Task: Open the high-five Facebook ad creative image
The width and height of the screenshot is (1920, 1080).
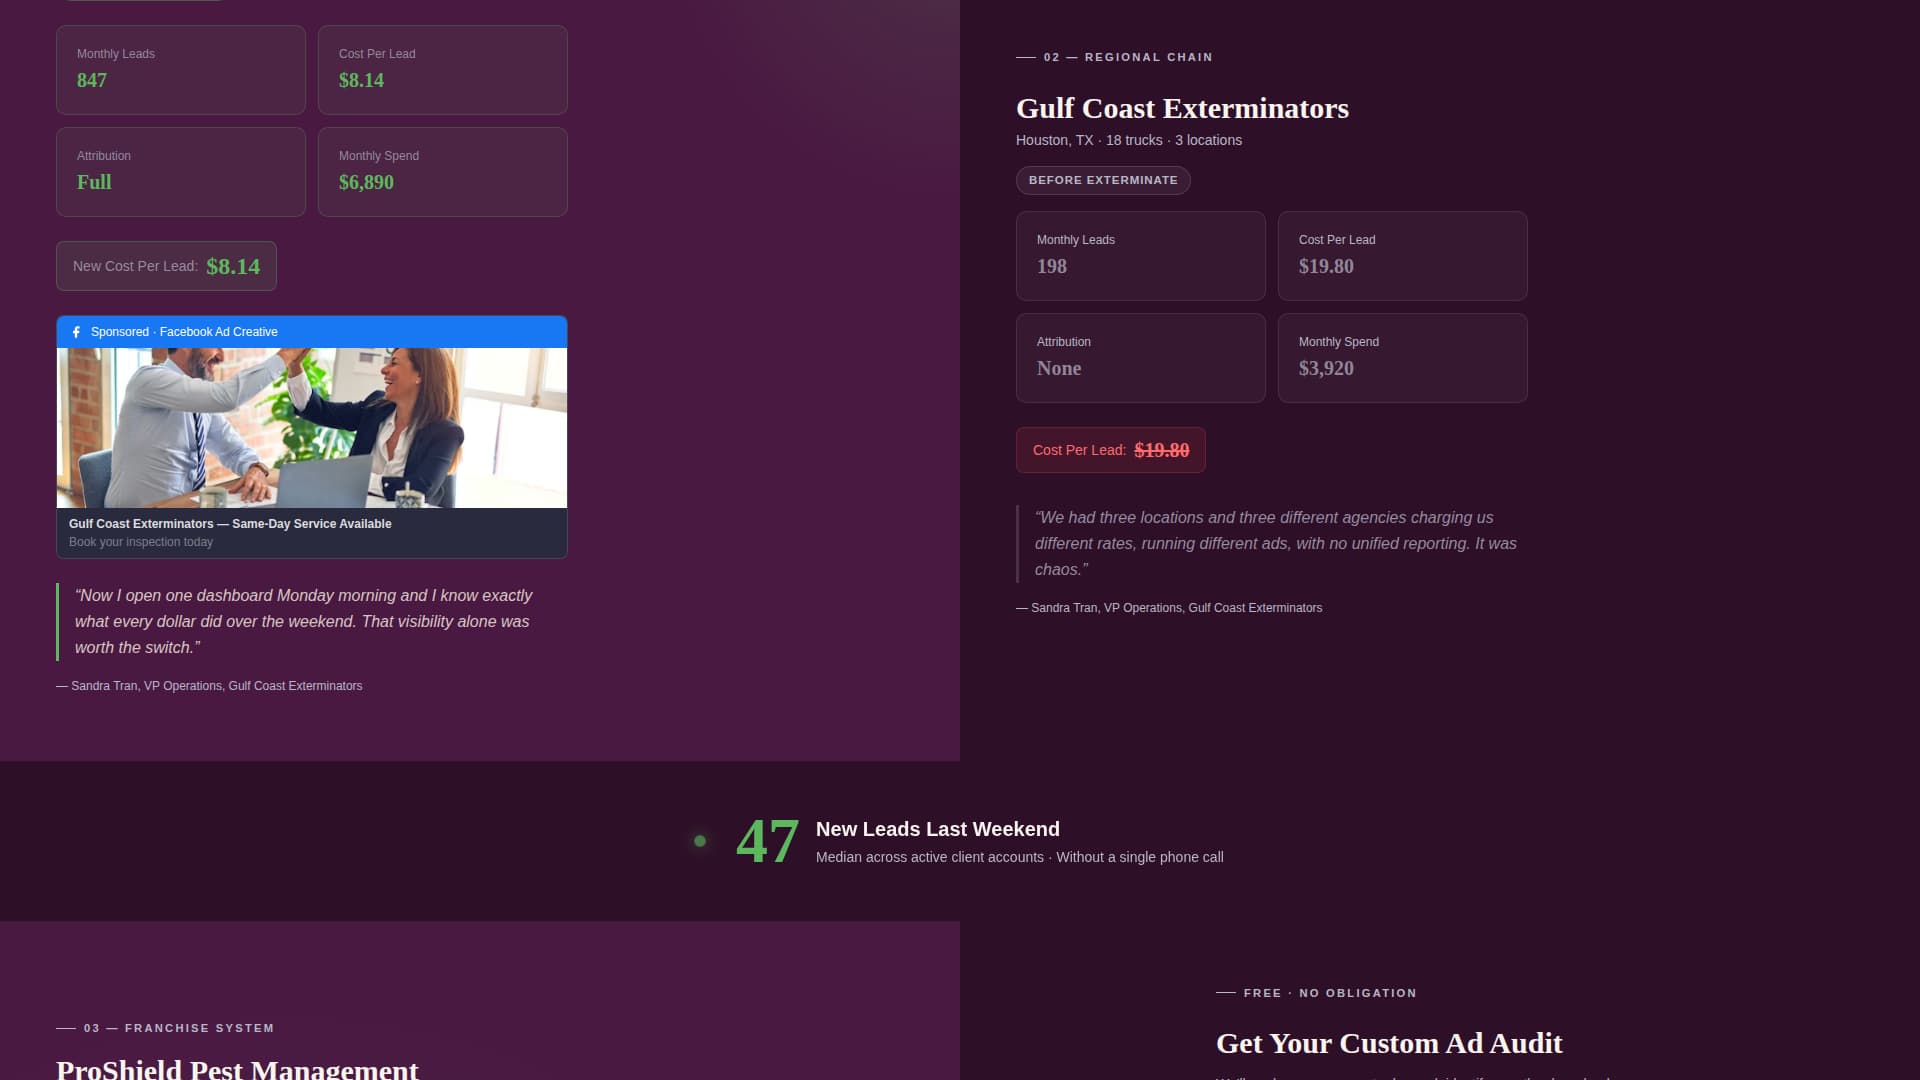Action: pyautogui.click(x=312, y=428)
